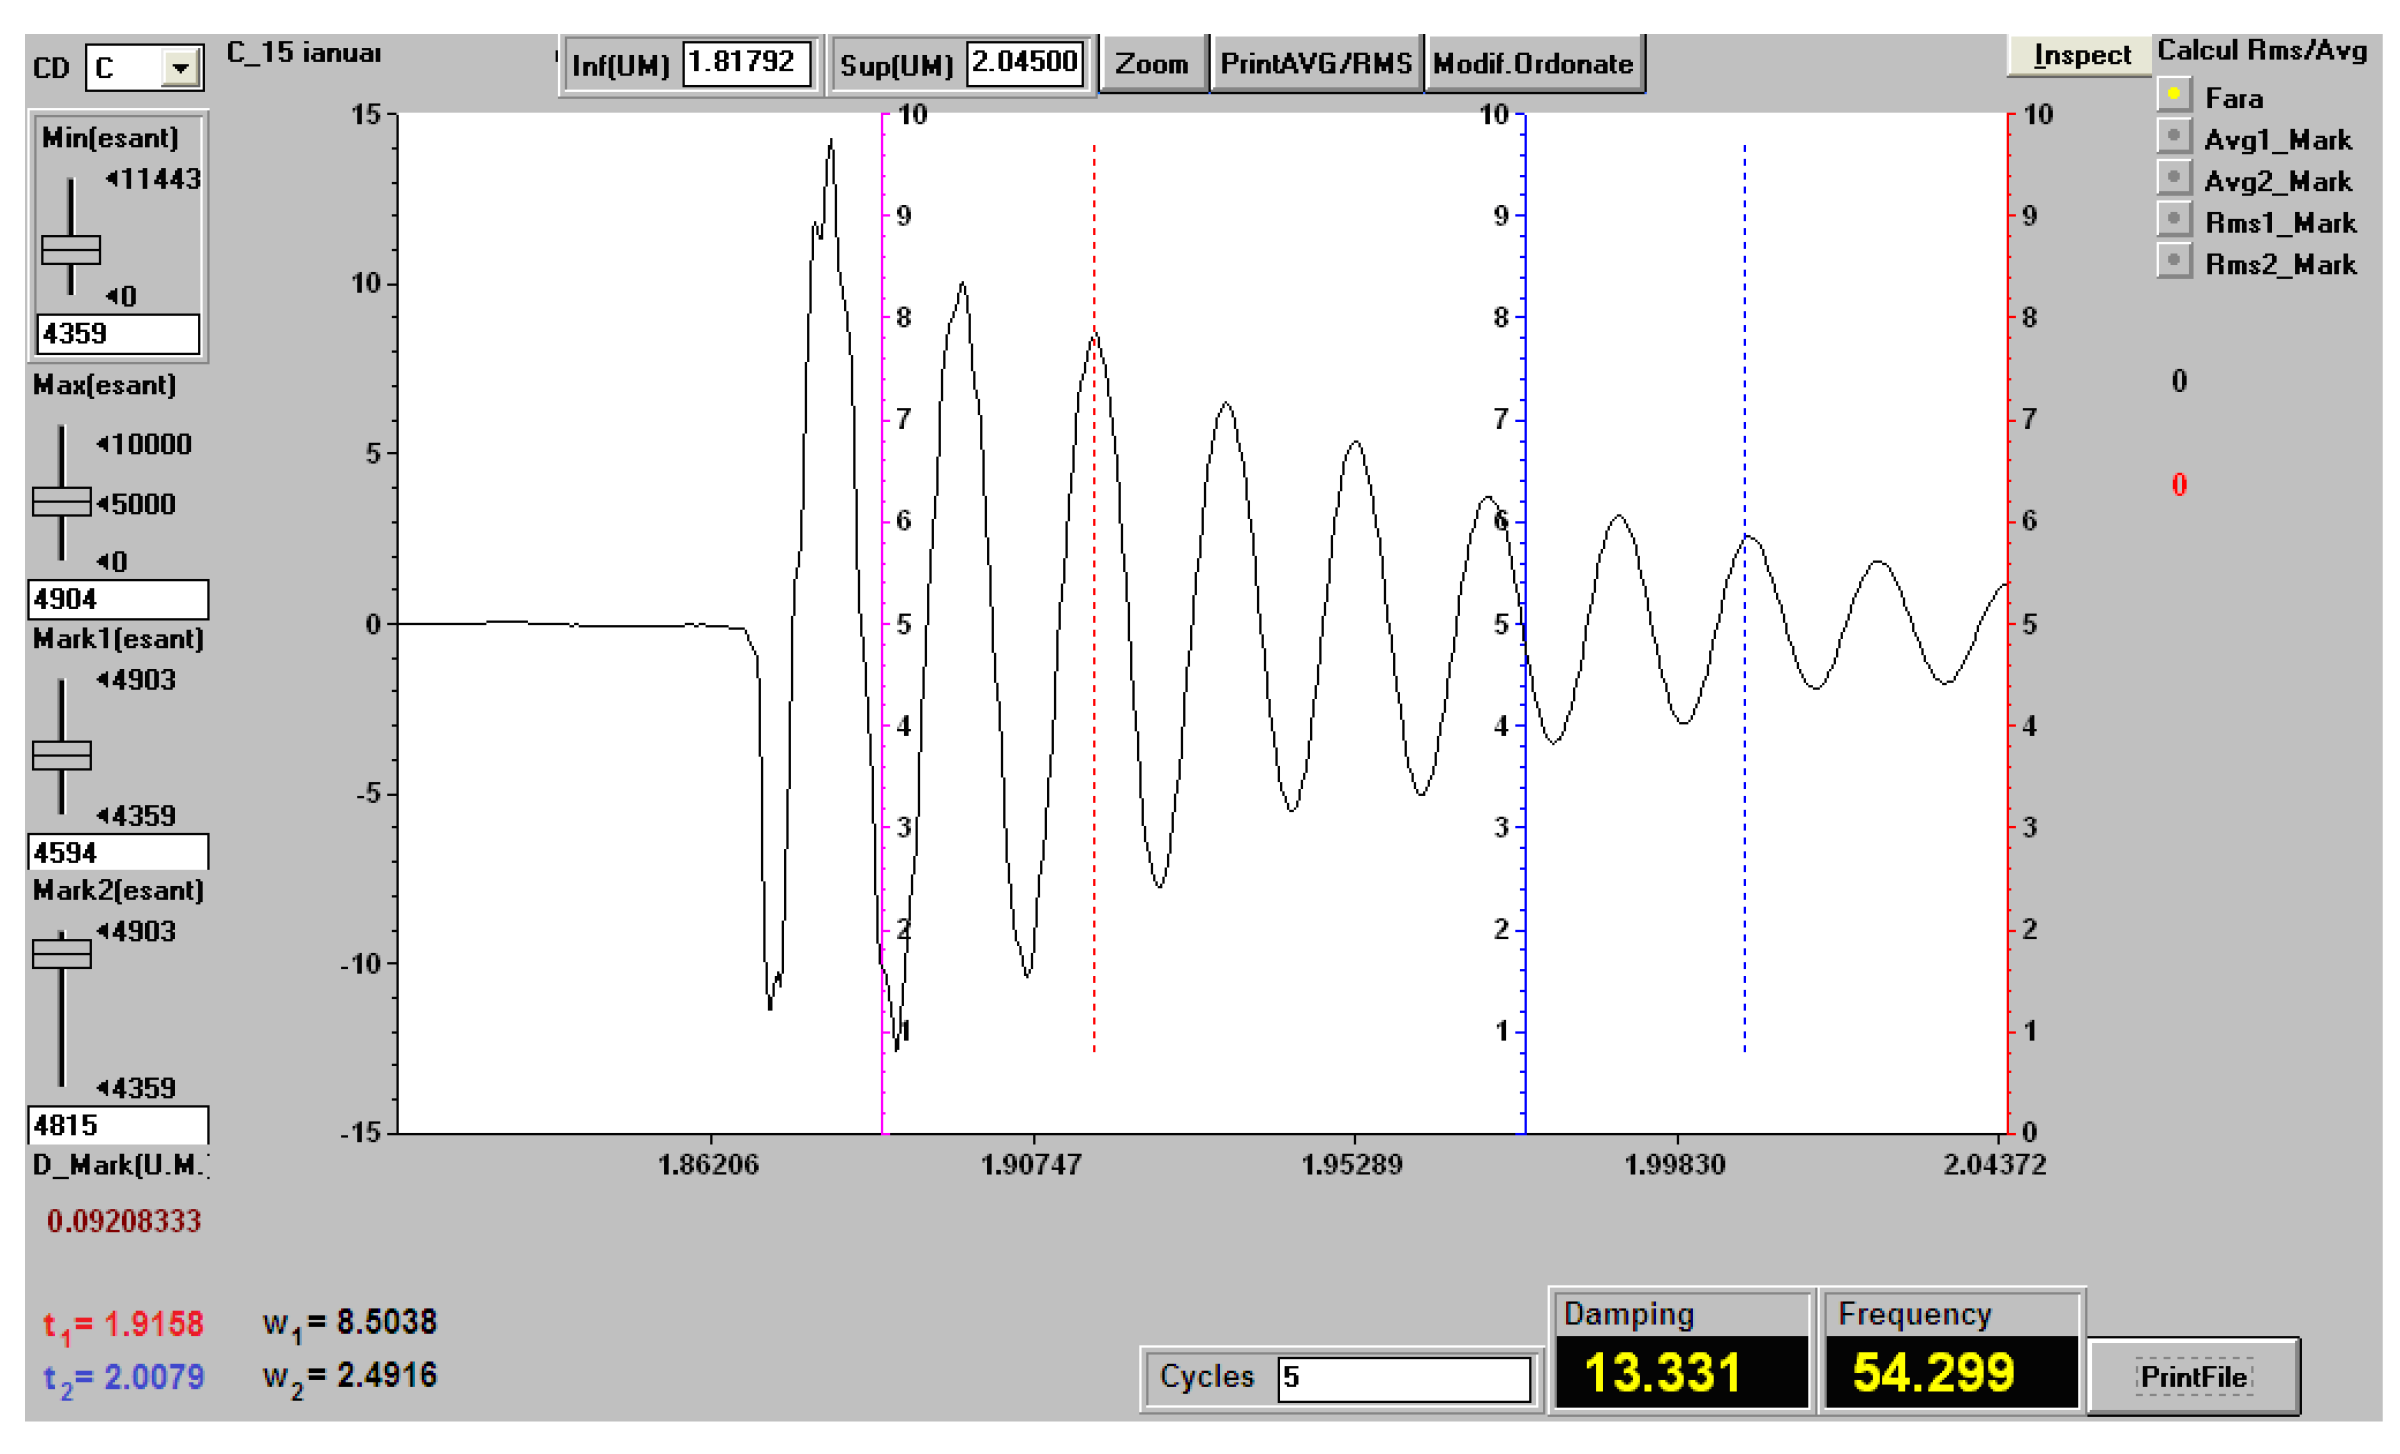The width and height of the screenshot is (2400, 1454).
Task: Click the Min(esant) slider handle
Action: [71, 249]
